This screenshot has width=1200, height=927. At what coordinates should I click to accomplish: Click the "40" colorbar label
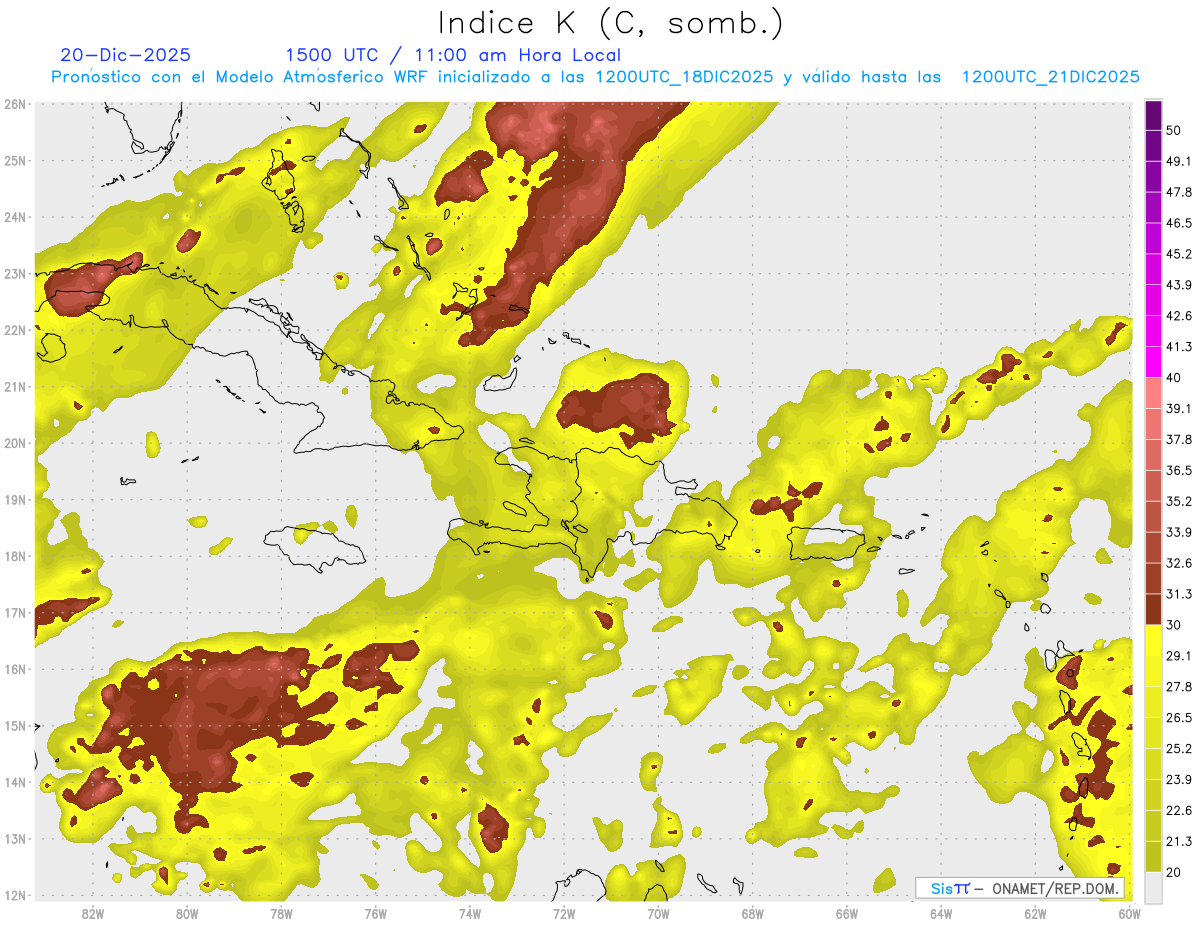[1174, 377]
